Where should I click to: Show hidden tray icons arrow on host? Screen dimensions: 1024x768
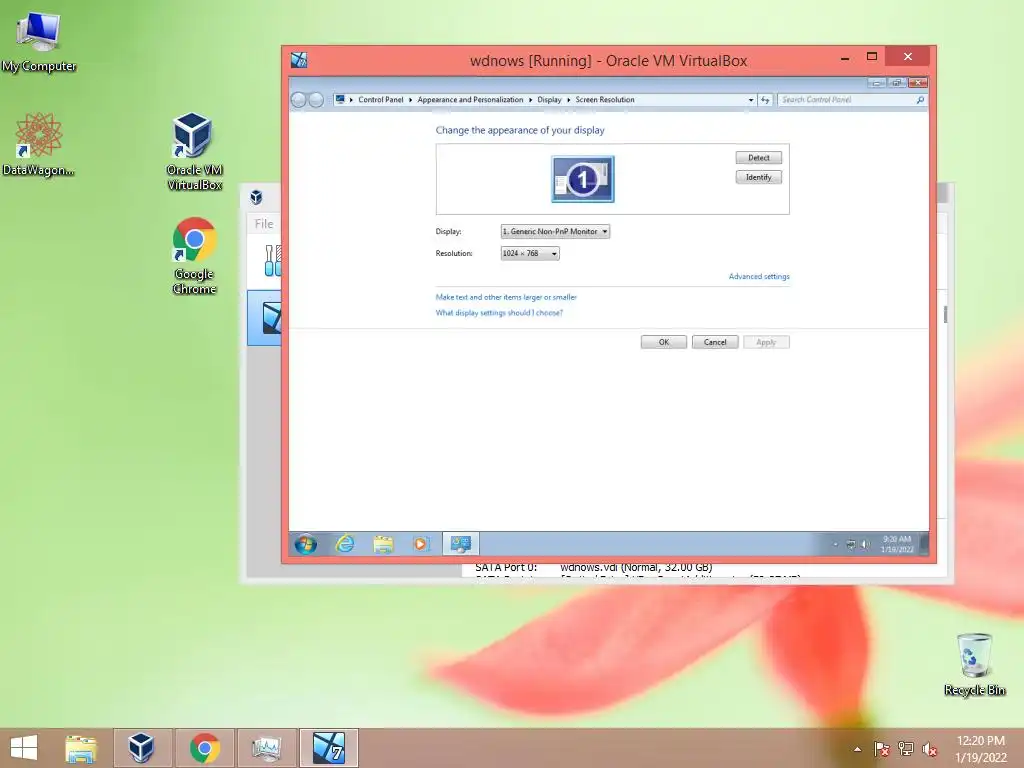tap(857, 749)
